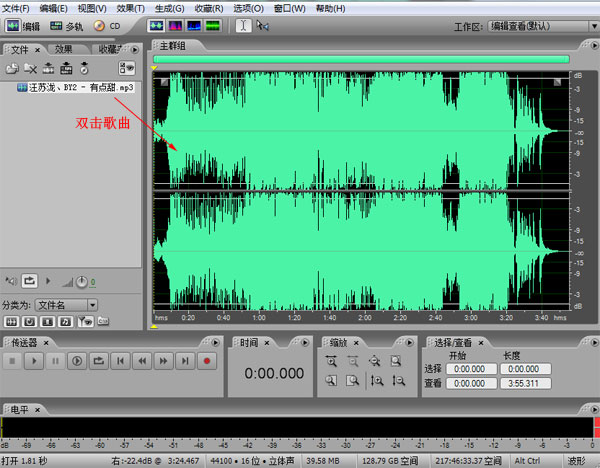The width and height of the screenshot is (600, 468).
Task: Switch to Edit view (编辑) mode
Action: 22,26
